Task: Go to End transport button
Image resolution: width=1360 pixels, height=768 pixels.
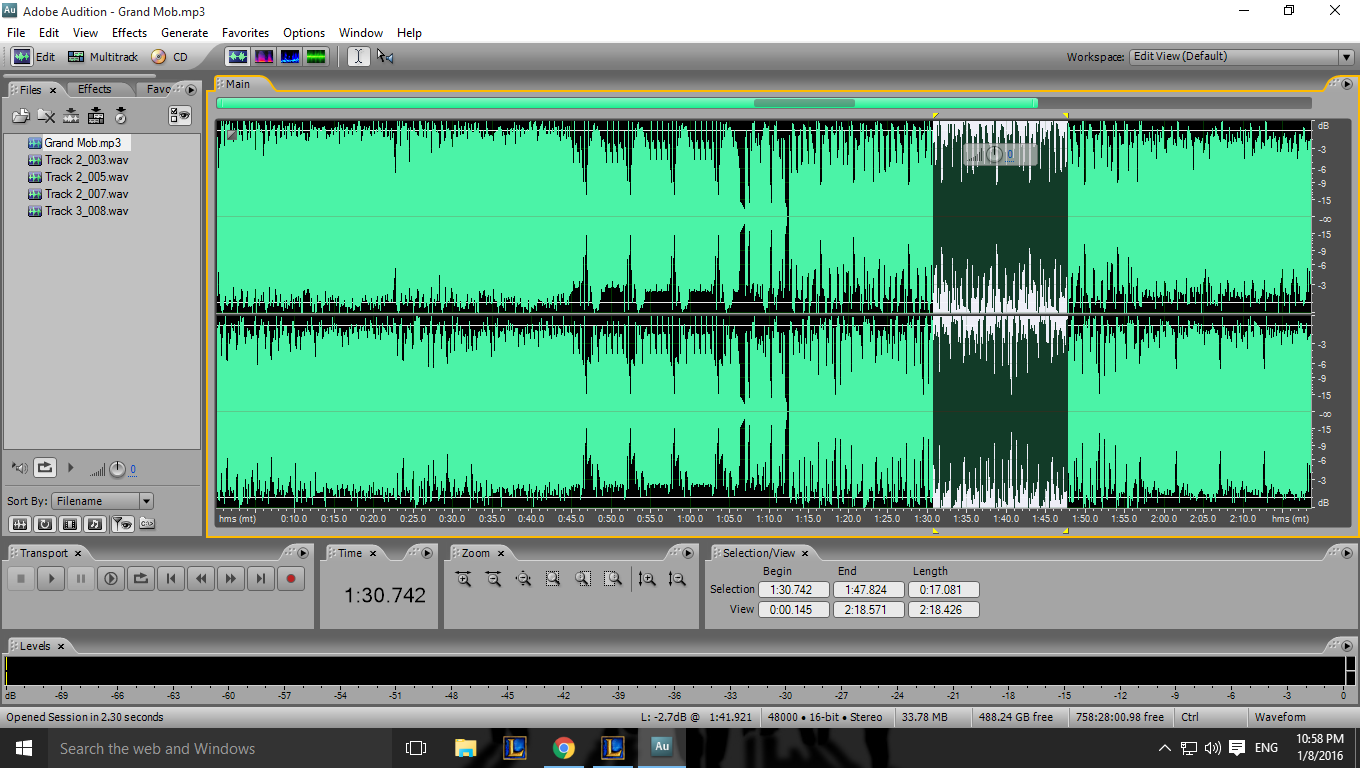Action: pos(261,578)
